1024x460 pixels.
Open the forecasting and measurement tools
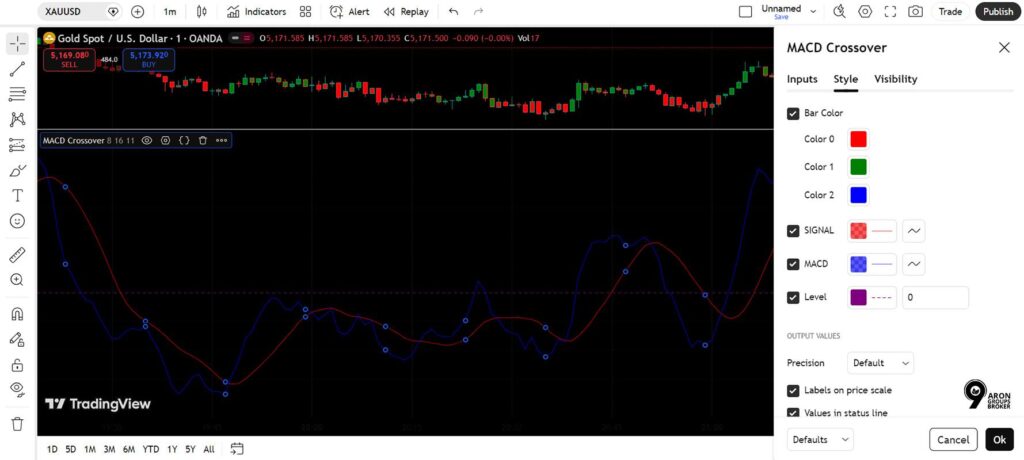point(18,145)
